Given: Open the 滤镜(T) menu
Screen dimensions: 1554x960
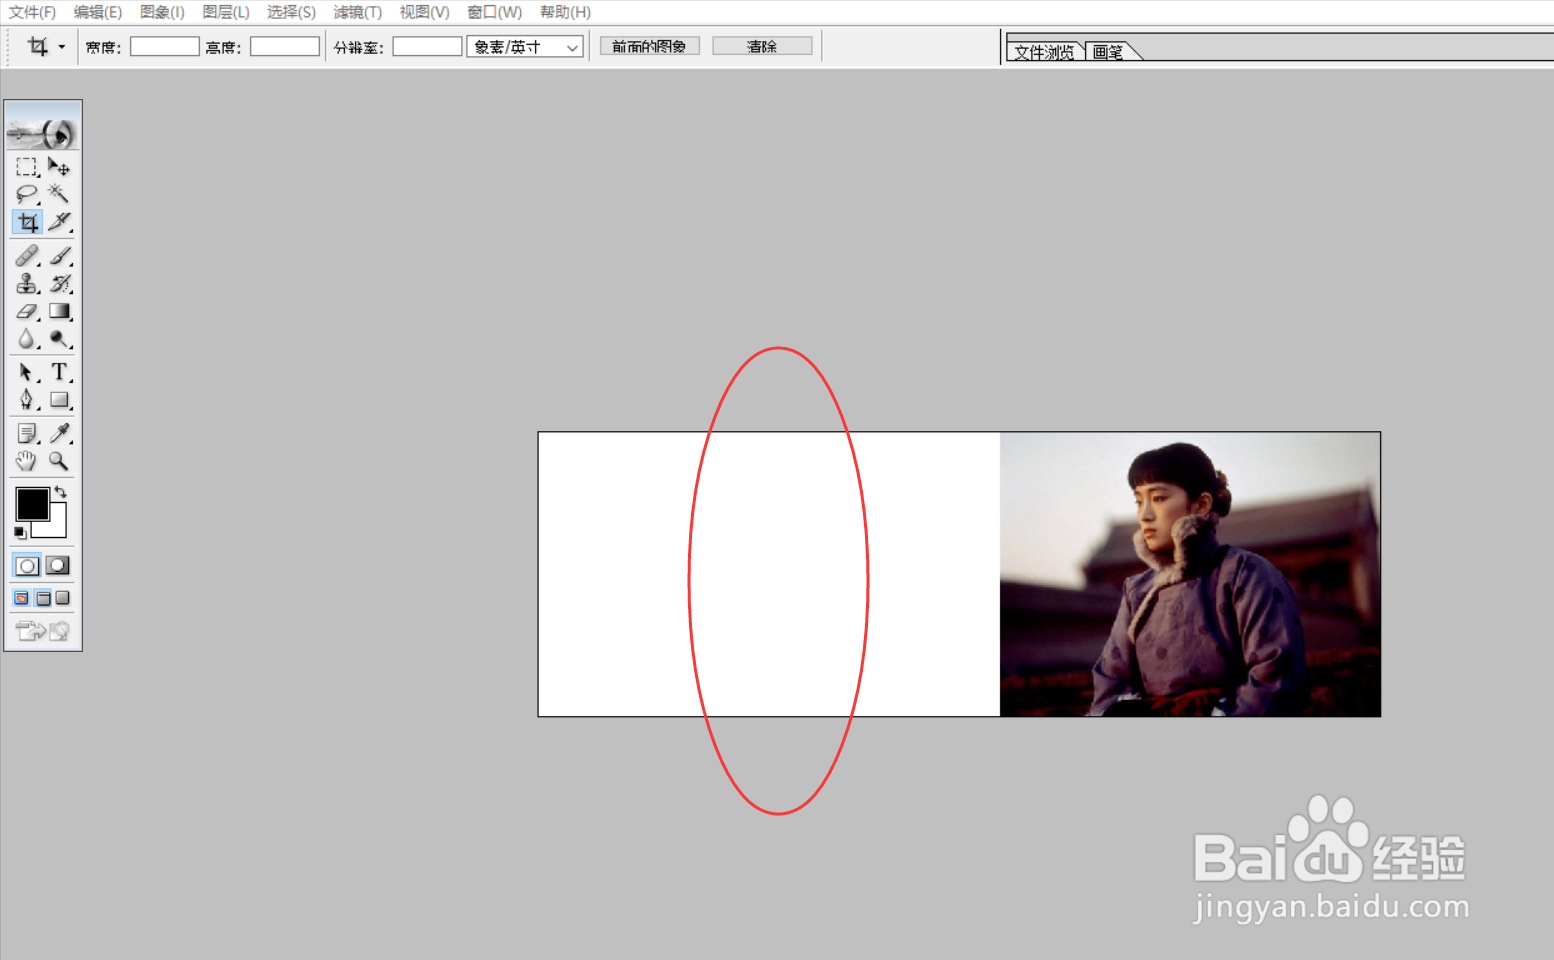Looking at the screenshot, I should 357,12.
